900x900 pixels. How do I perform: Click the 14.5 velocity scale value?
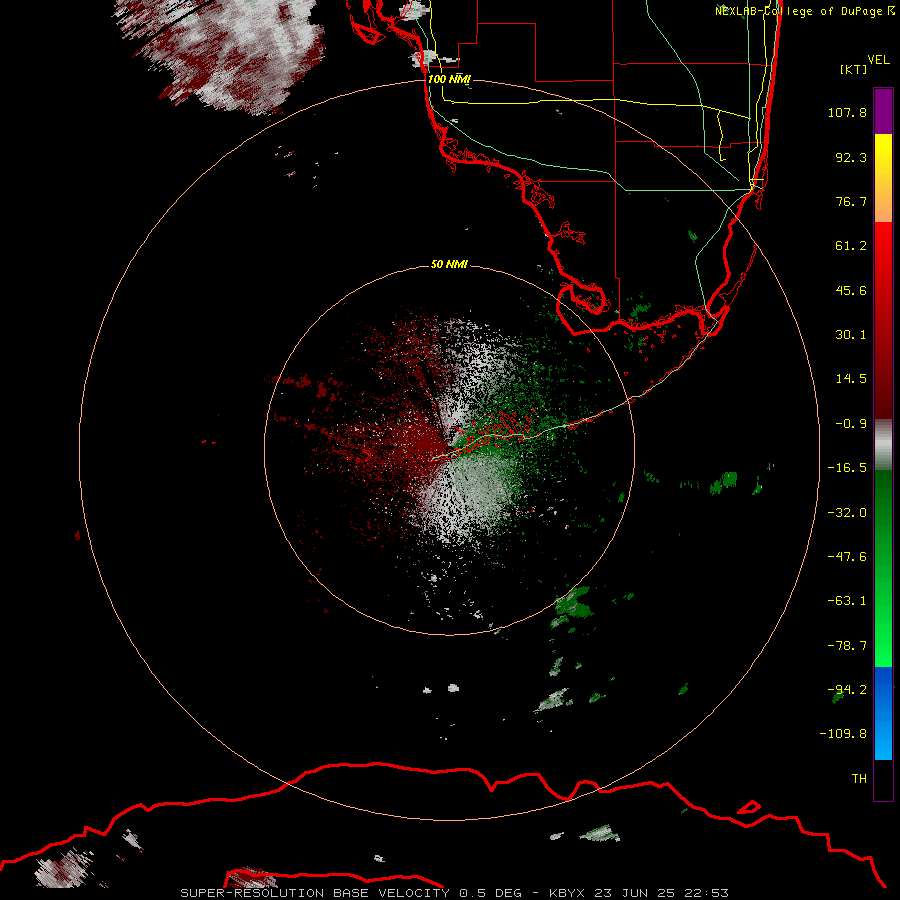pyautogui.click(x=851, y=379)
